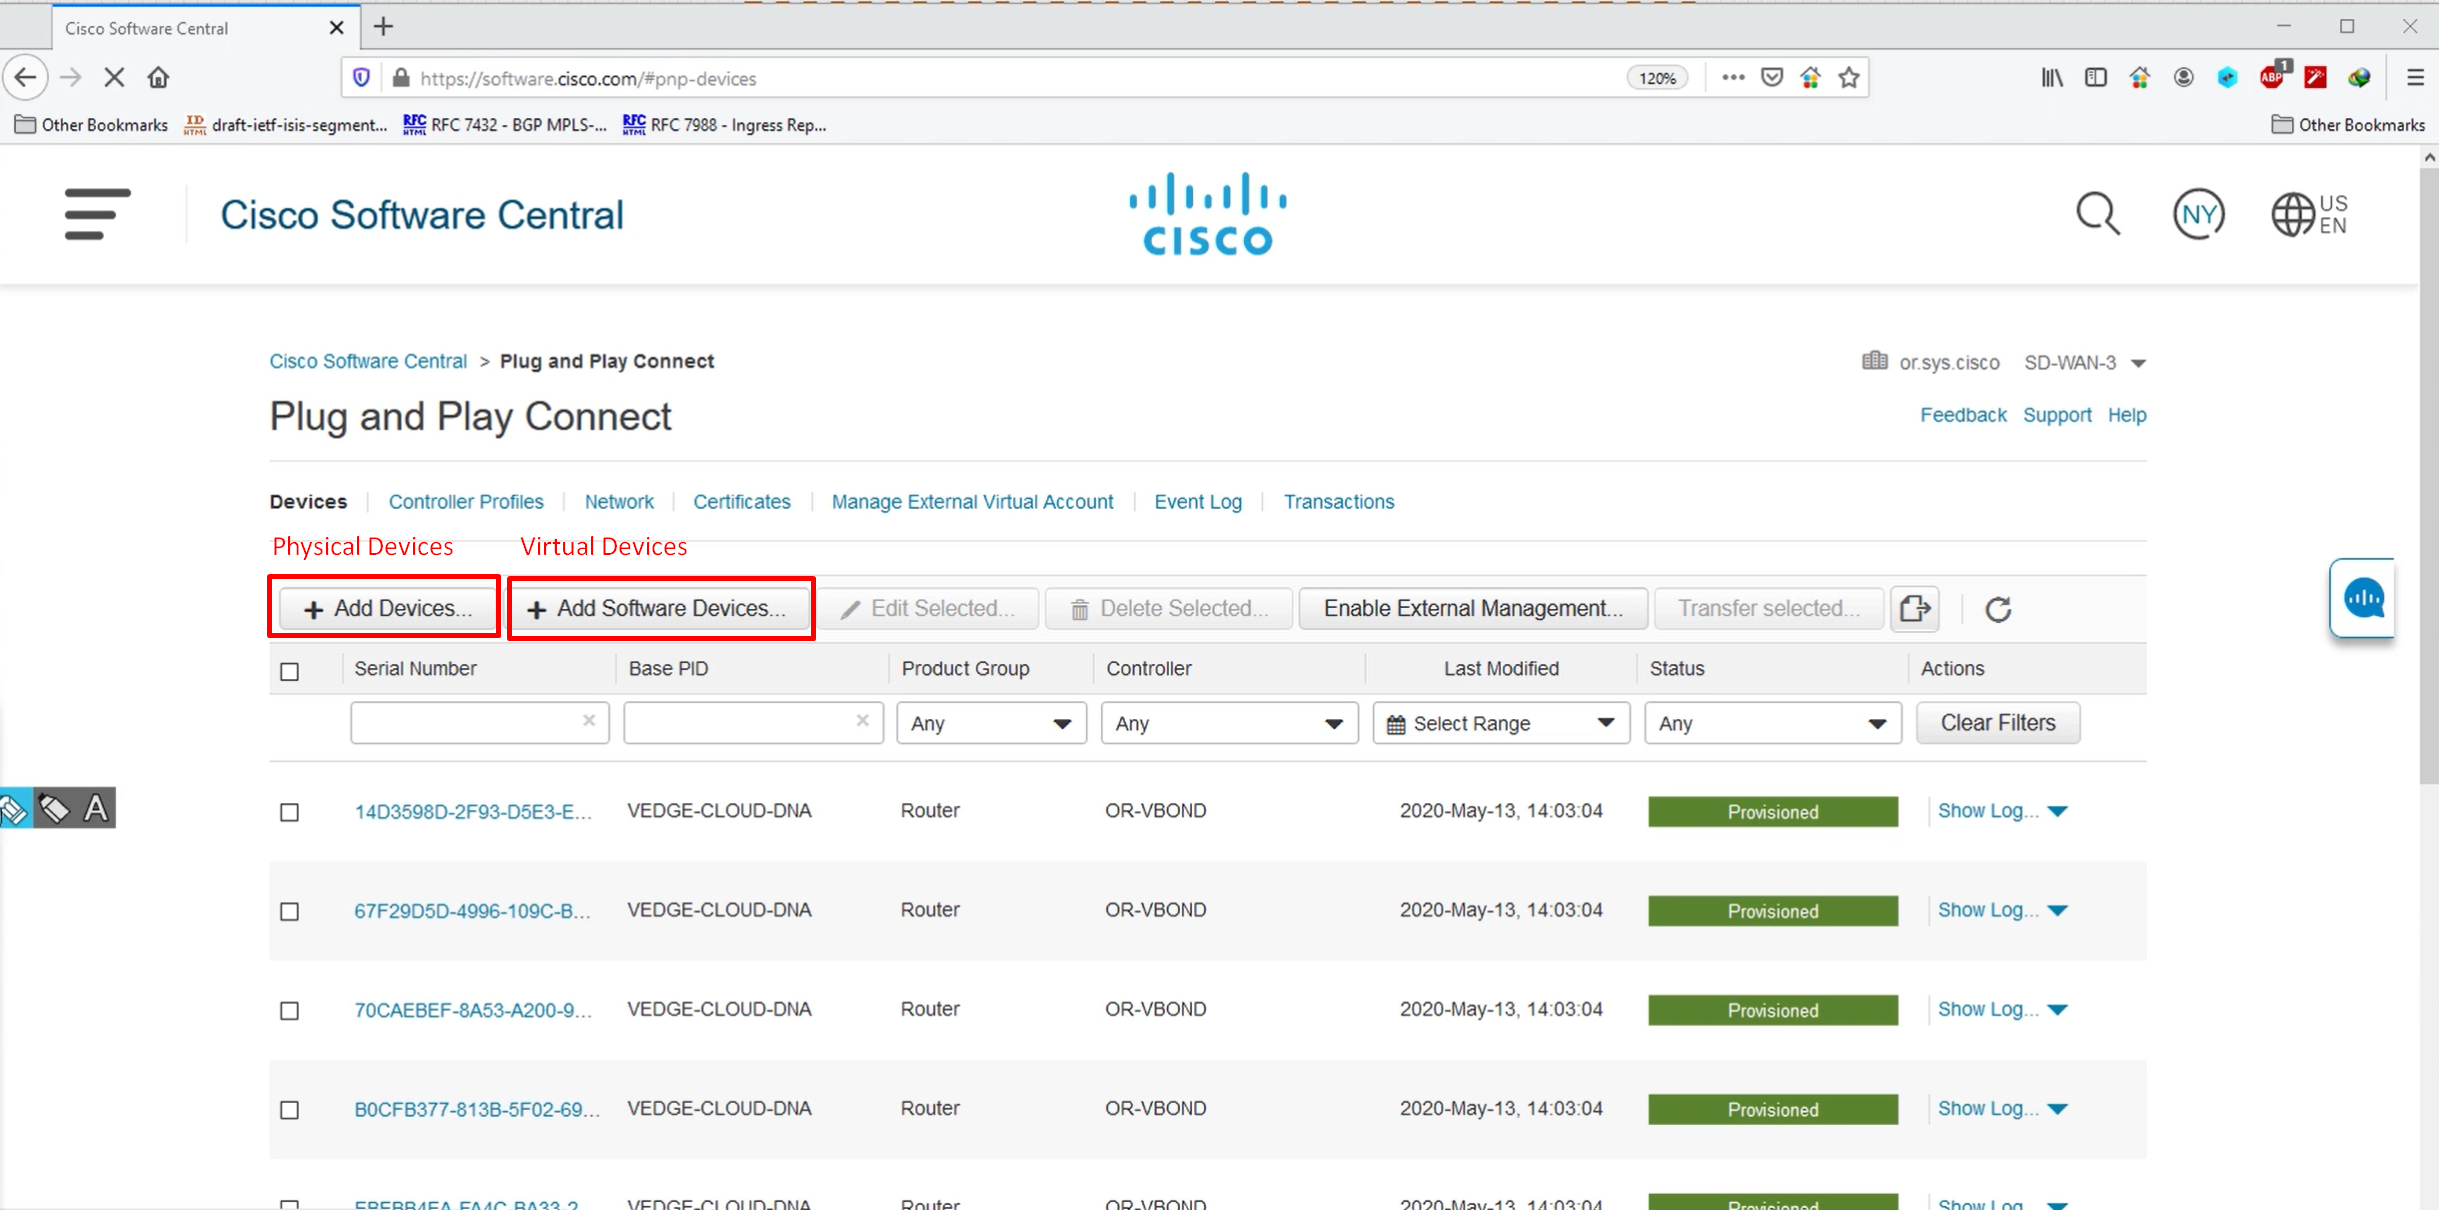This screenshot has width=2439, height=1210.
Task: Click the refresh table icon
Action: tap(1998, 609)
